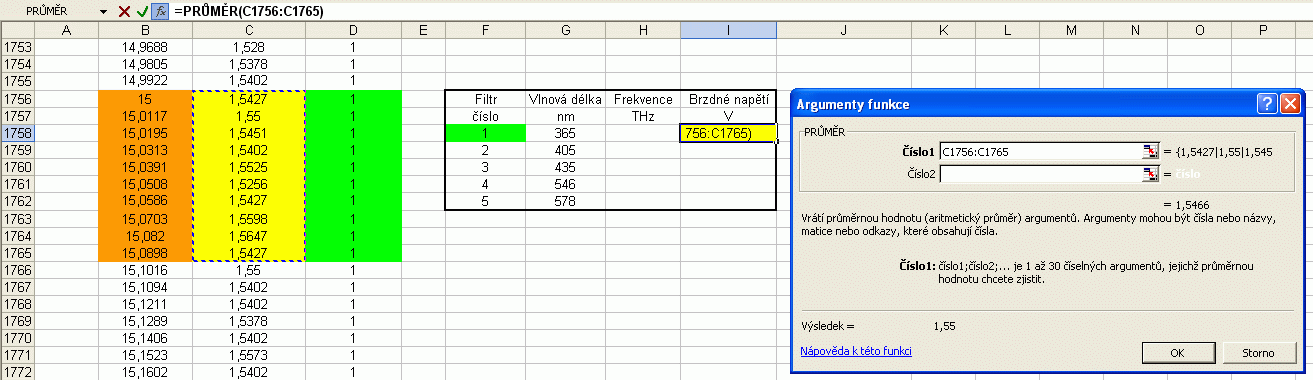The width and height of the screenshot is (1313, 380).
Task: Click cell containing 1,528
Action: (248, 47)
